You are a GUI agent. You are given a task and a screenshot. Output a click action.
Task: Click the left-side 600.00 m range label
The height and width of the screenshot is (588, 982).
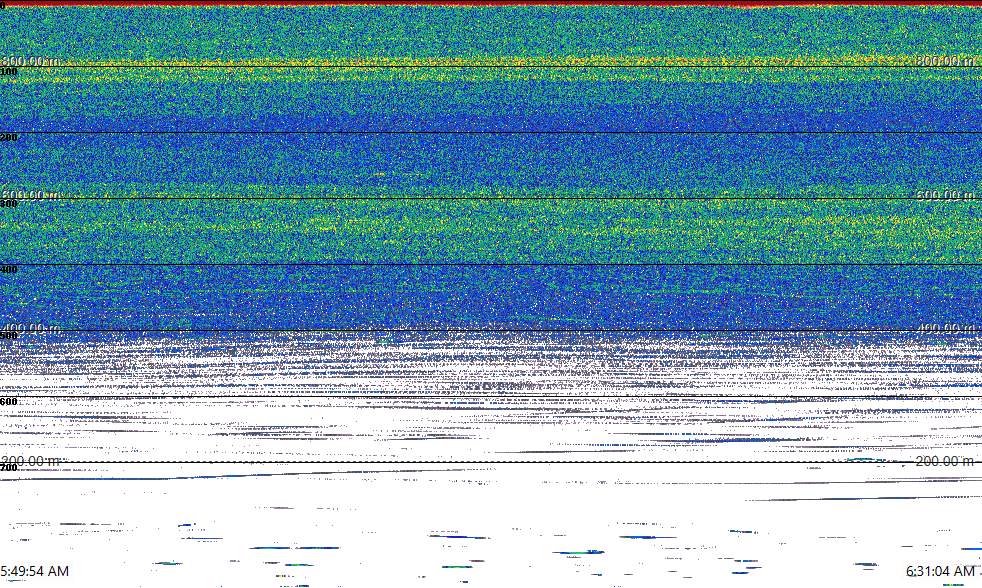click(x=31, y=195)
